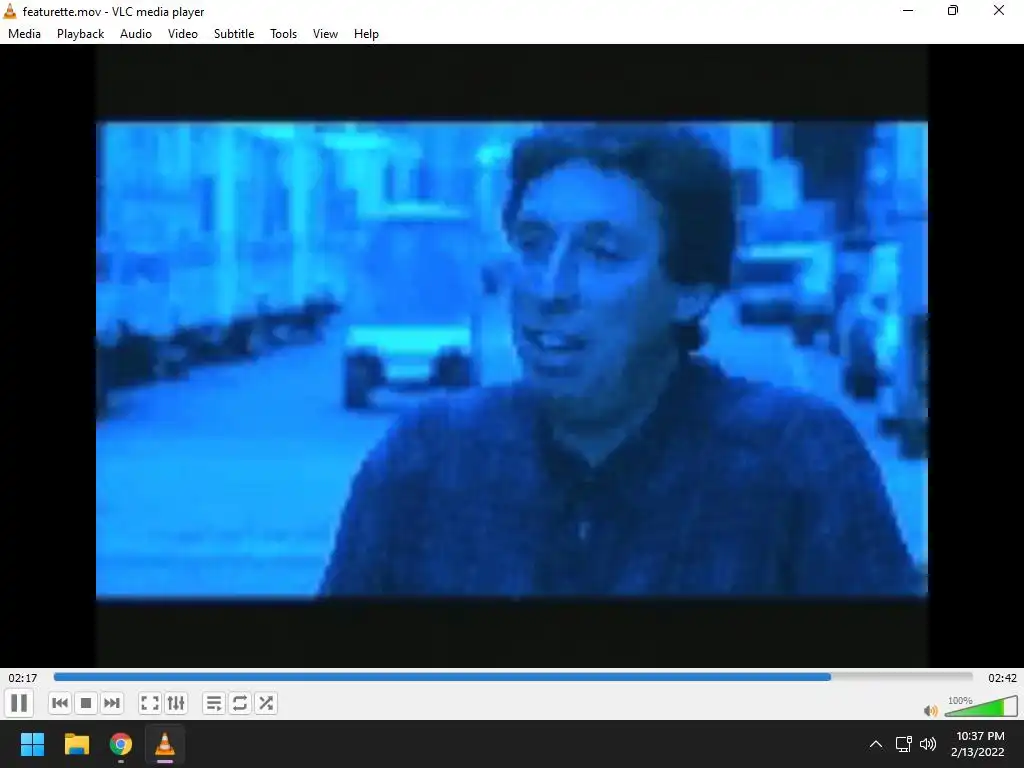
Task: Skip to next media in playlist
Action: [x=112, y=703]
